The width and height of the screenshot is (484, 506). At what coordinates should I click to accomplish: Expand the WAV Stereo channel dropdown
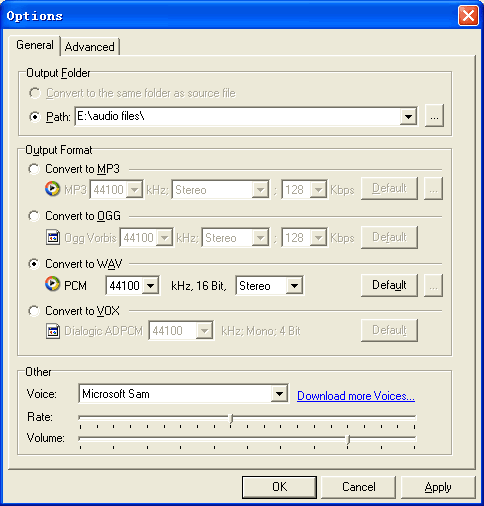[294, 286]
